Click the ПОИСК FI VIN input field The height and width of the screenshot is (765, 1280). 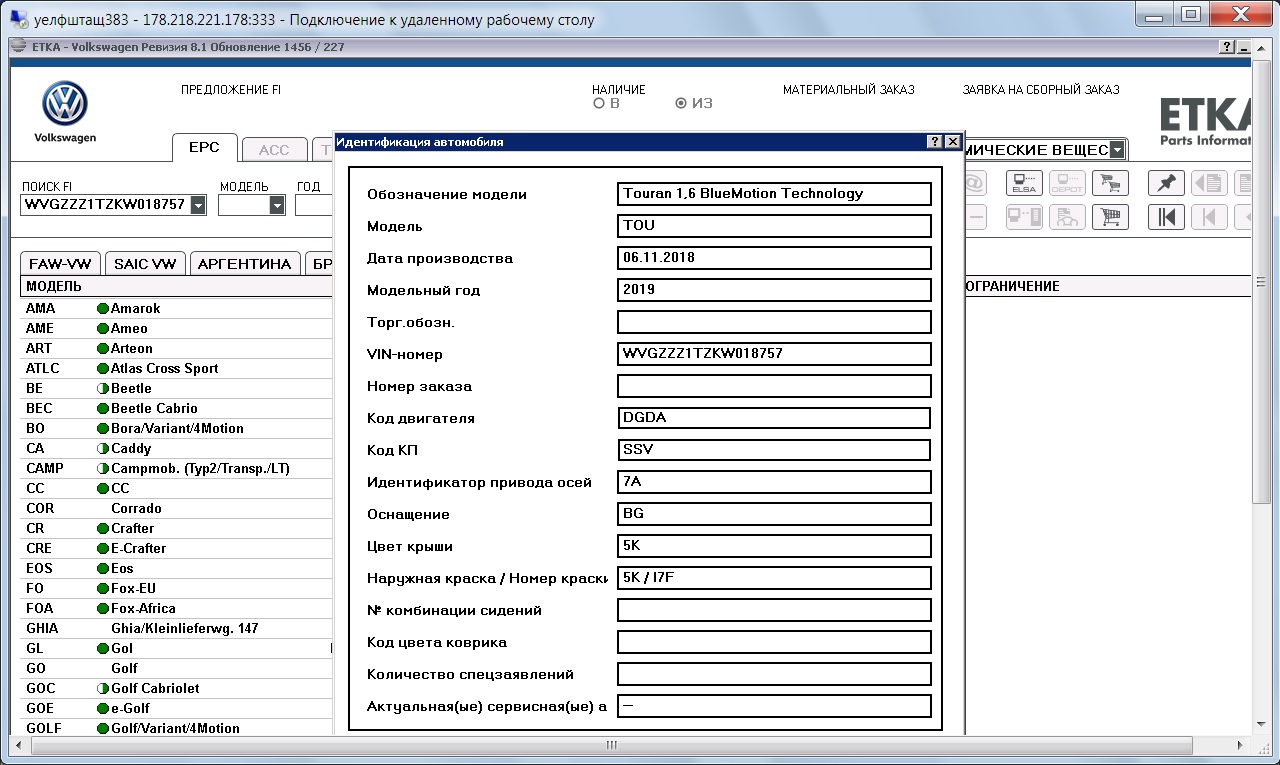(104, 204)
